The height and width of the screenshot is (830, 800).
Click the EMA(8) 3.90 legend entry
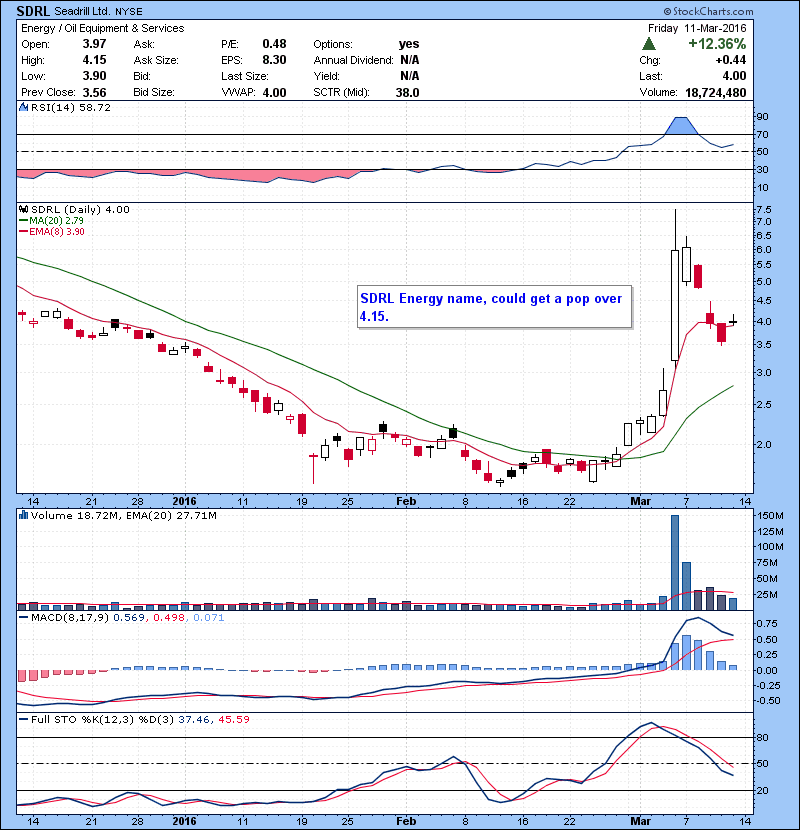57,232
